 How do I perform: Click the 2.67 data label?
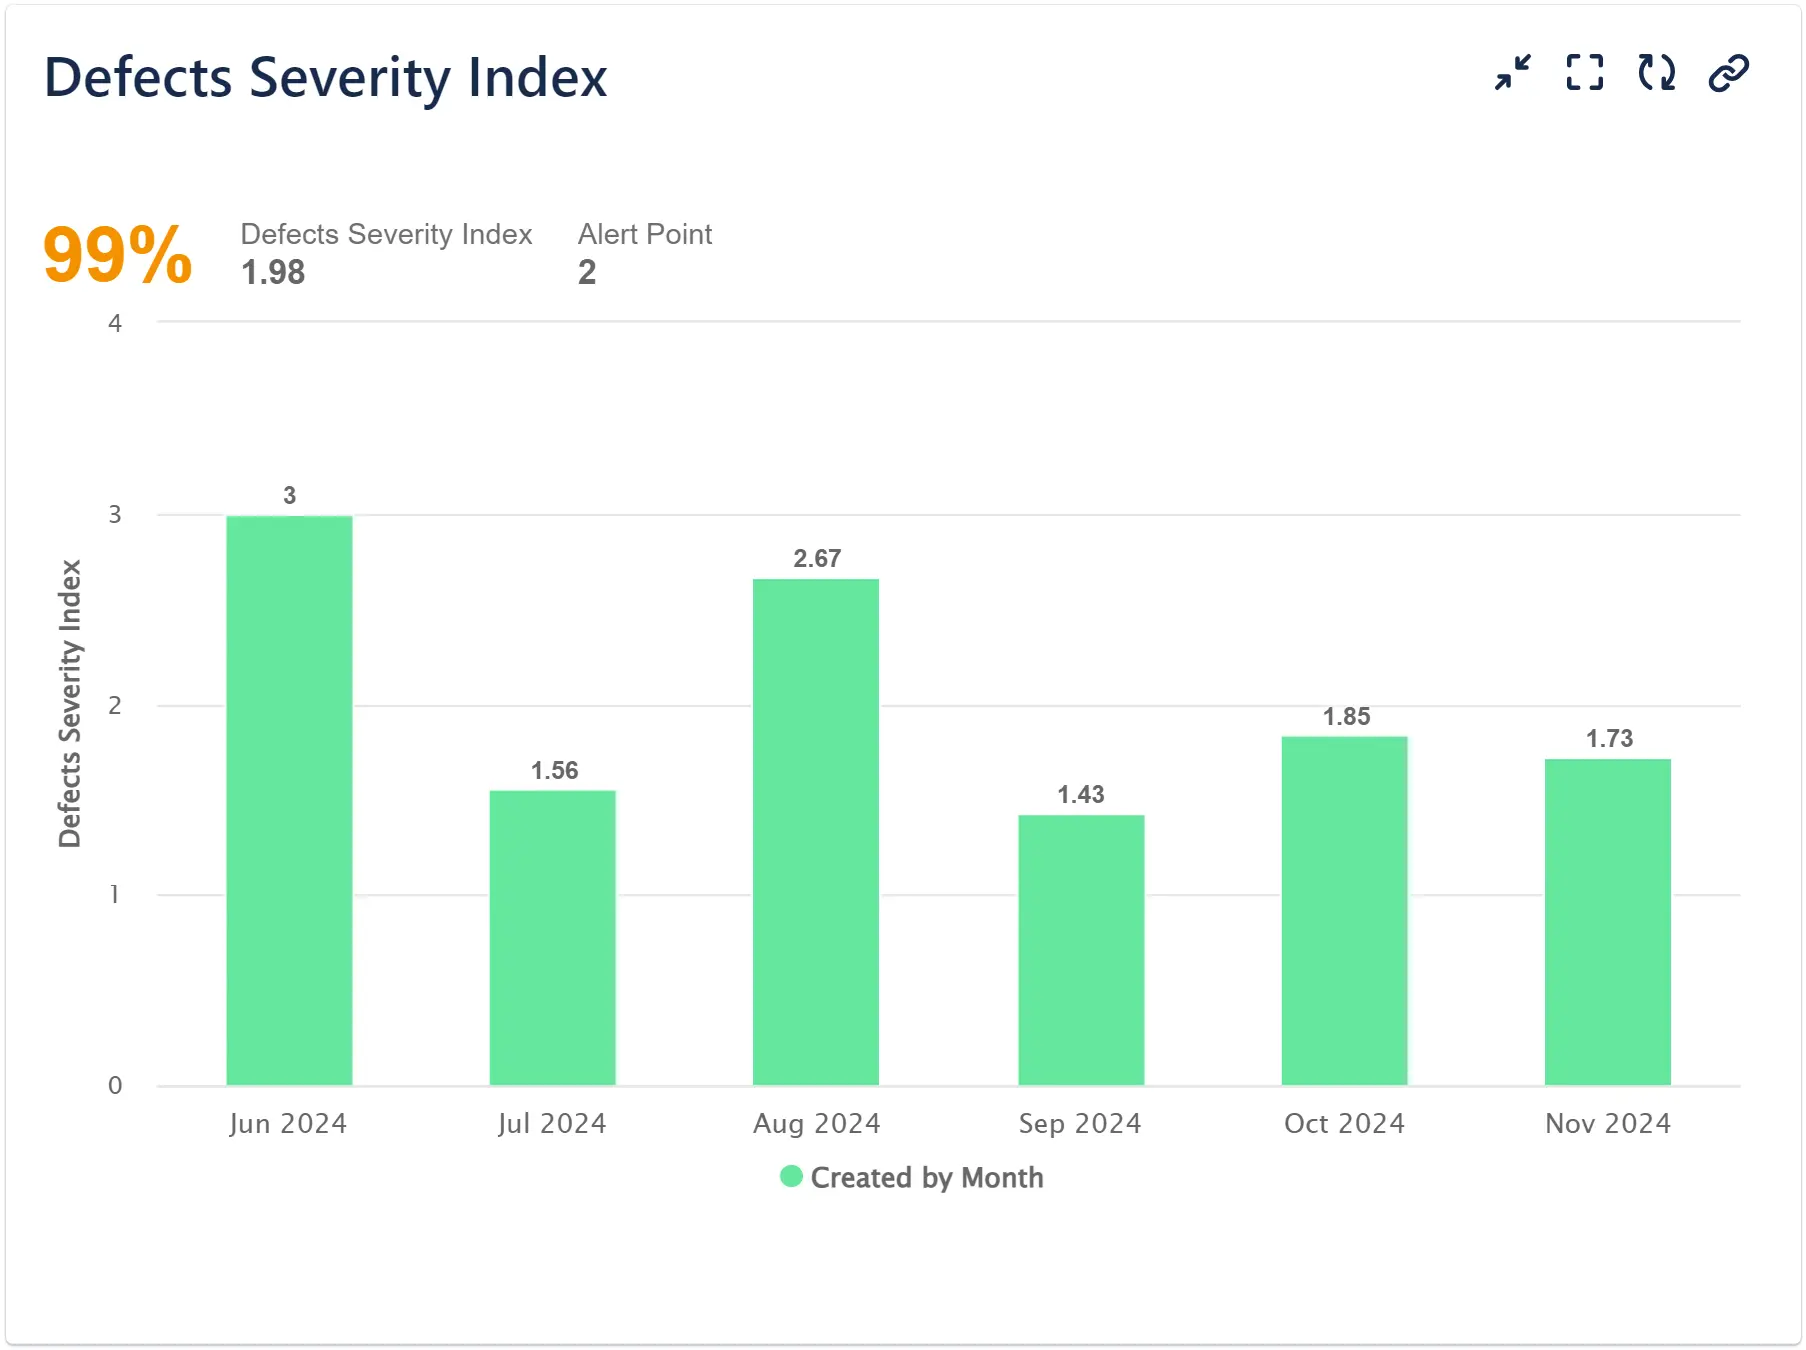coord(817,558)
